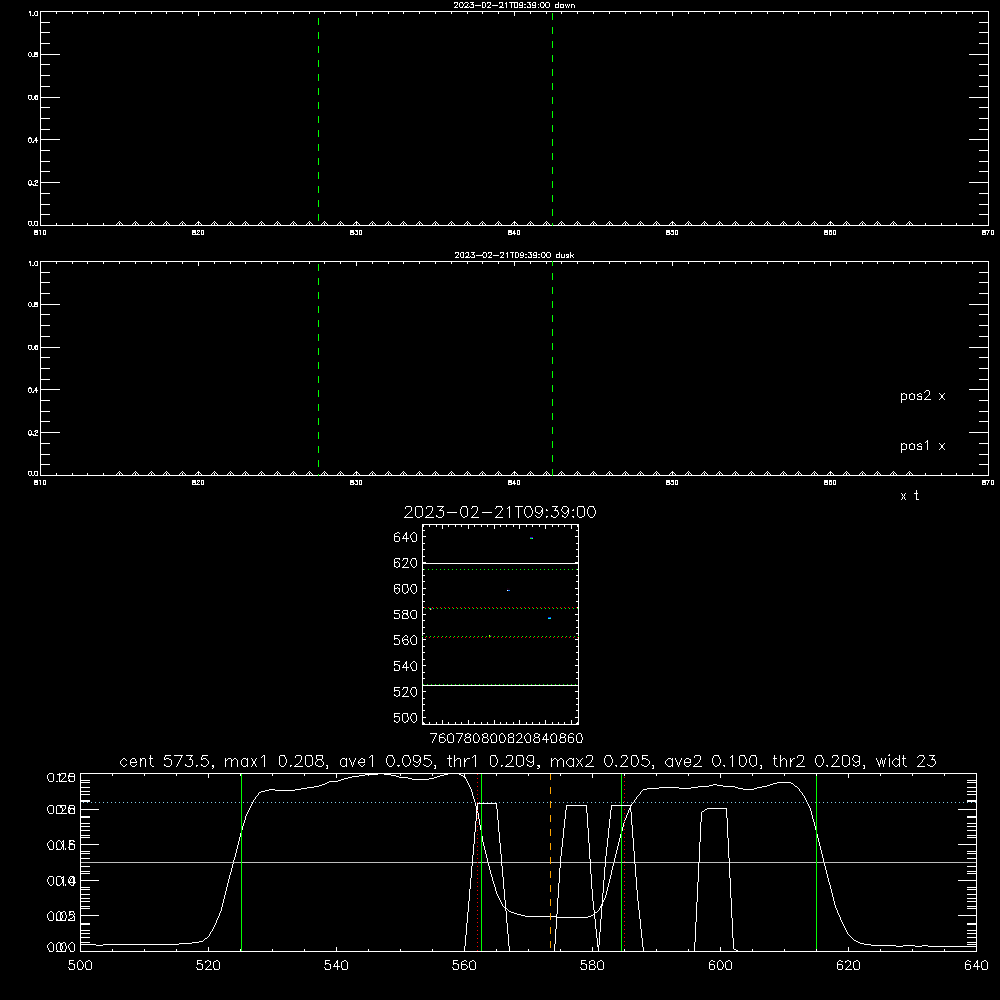Click the 540 tick label on bottom plot x-axis

336,966
